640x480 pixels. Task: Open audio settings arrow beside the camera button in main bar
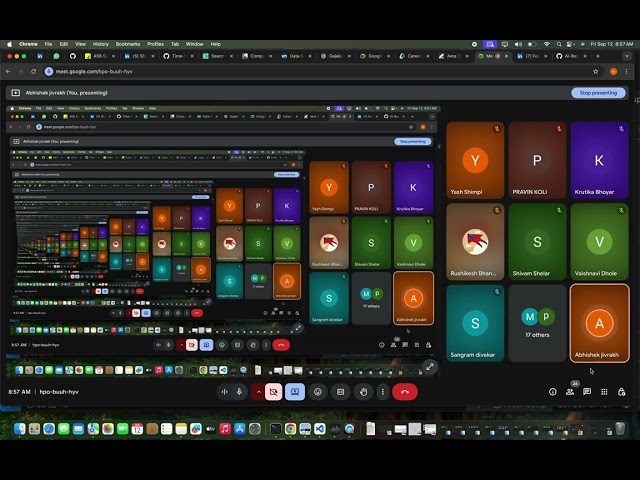coord(258,392)
